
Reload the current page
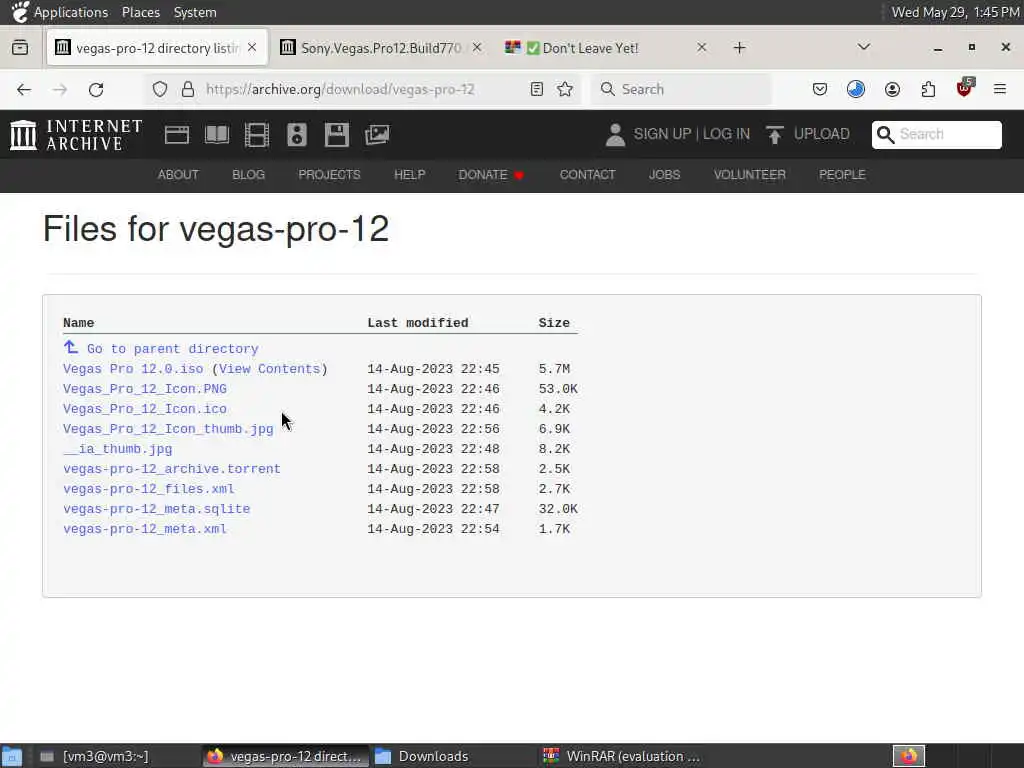click(96, 89)
